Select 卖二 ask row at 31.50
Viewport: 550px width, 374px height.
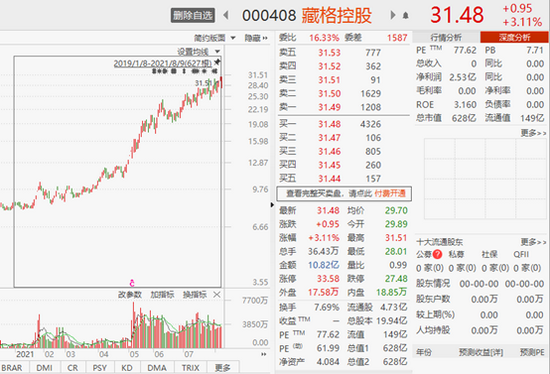coord(344,94)
